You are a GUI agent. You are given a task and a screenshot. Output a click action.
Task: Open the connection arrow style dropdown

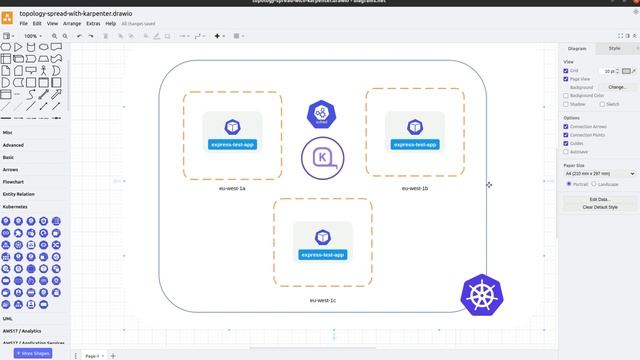point(184,36)
